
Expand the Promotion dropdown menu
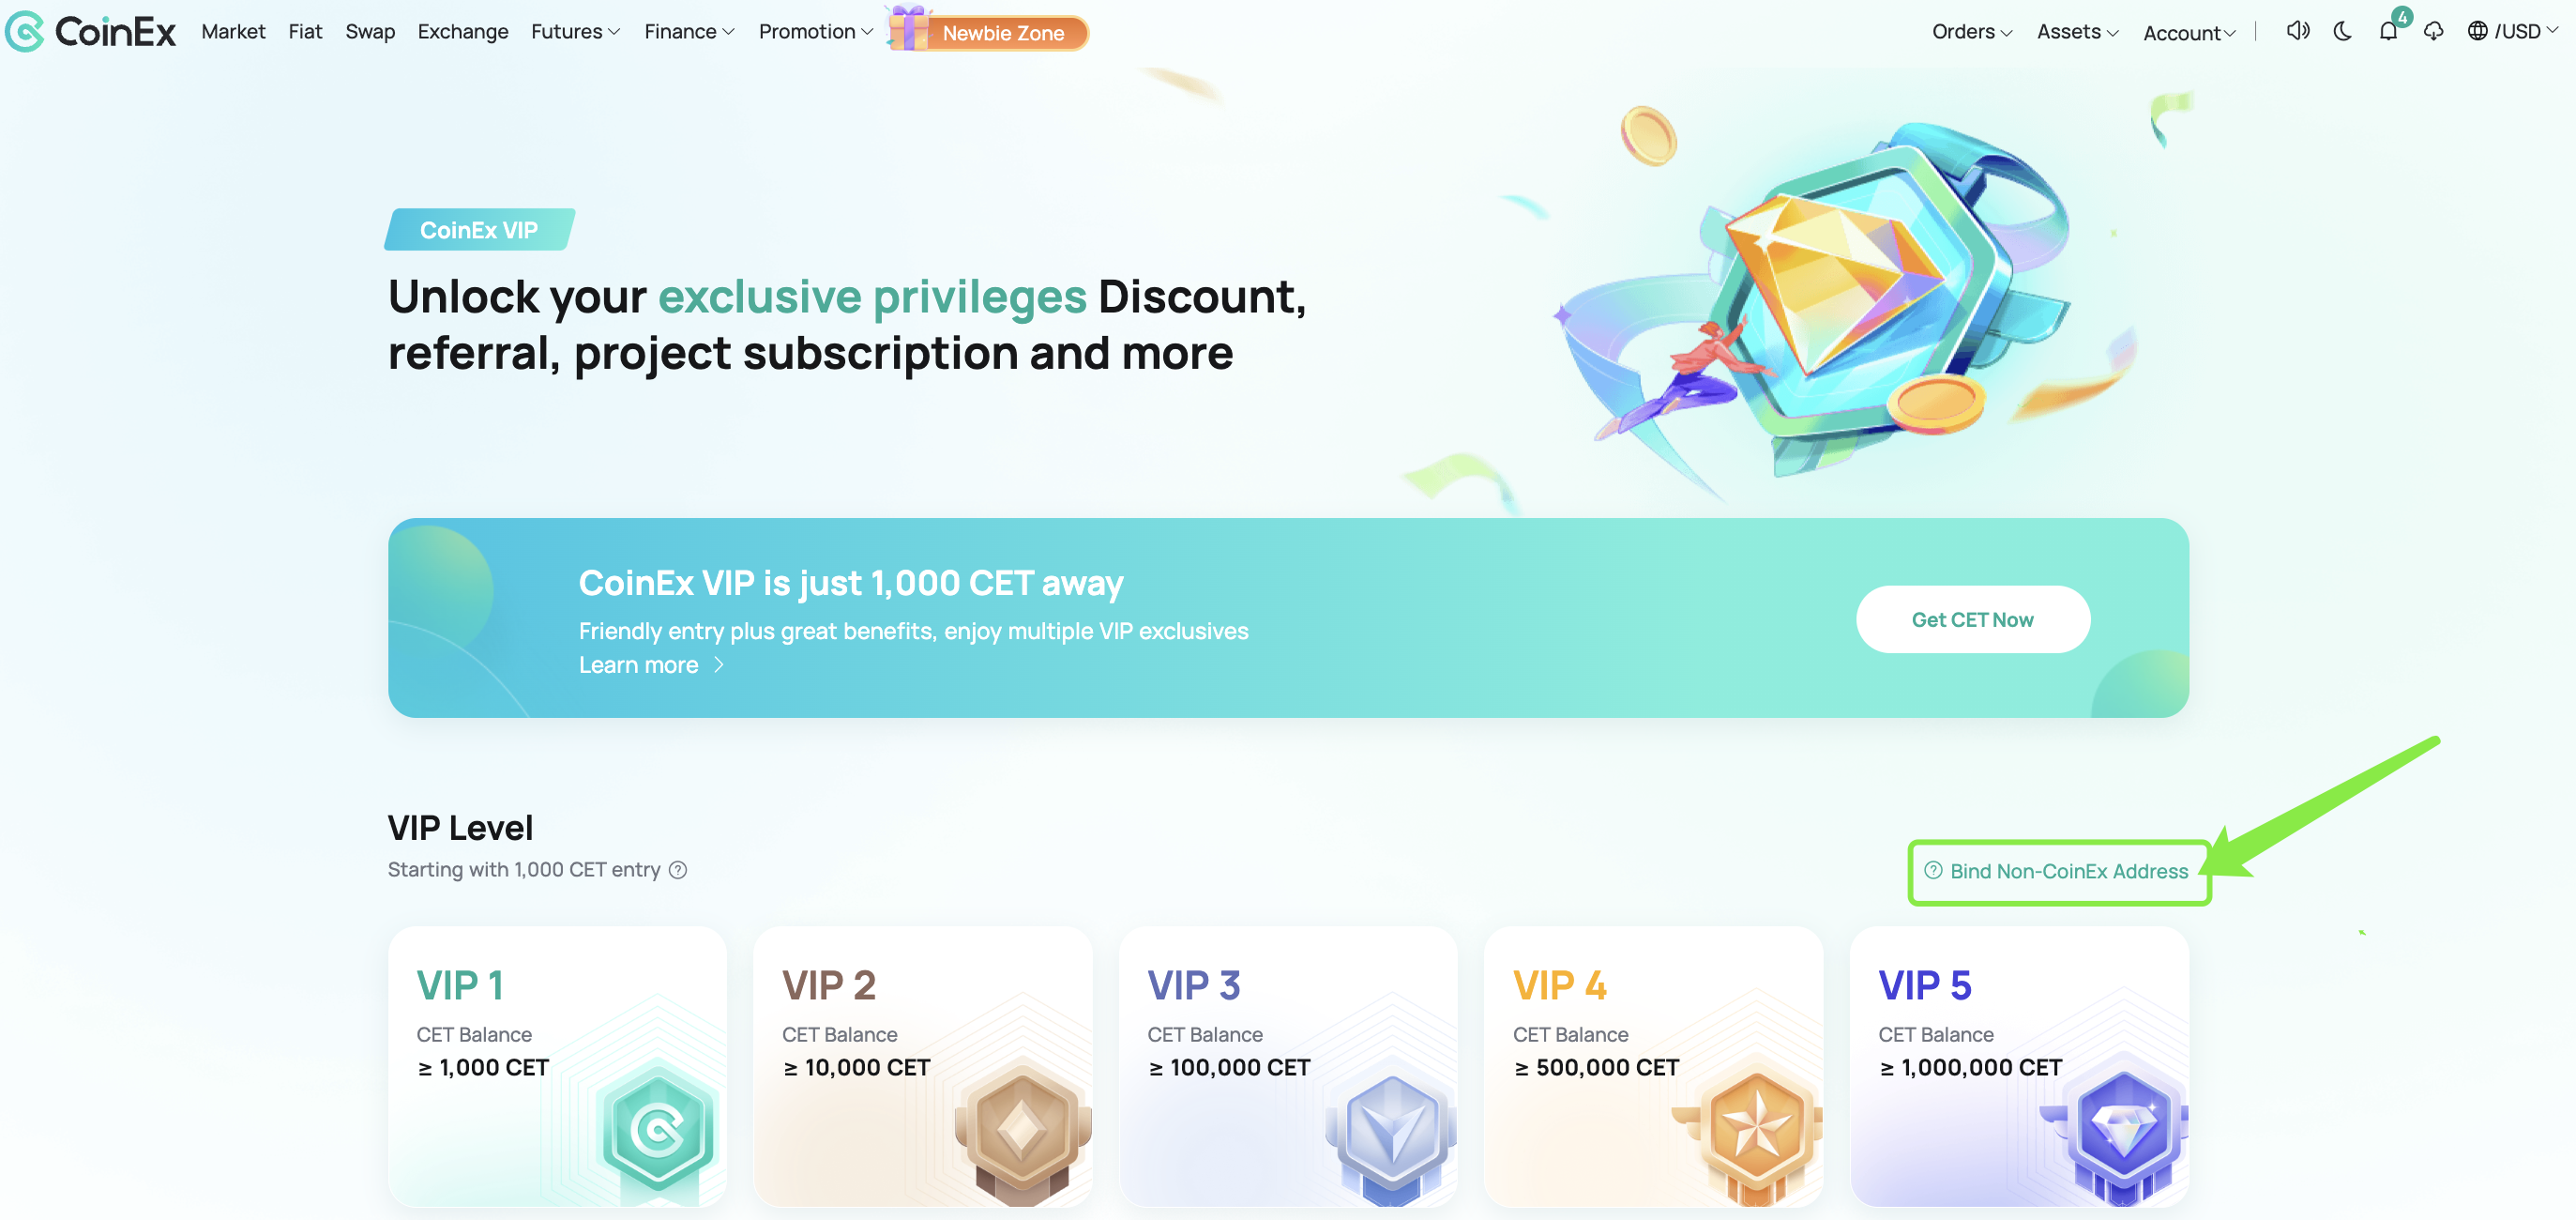pos(816,31)
